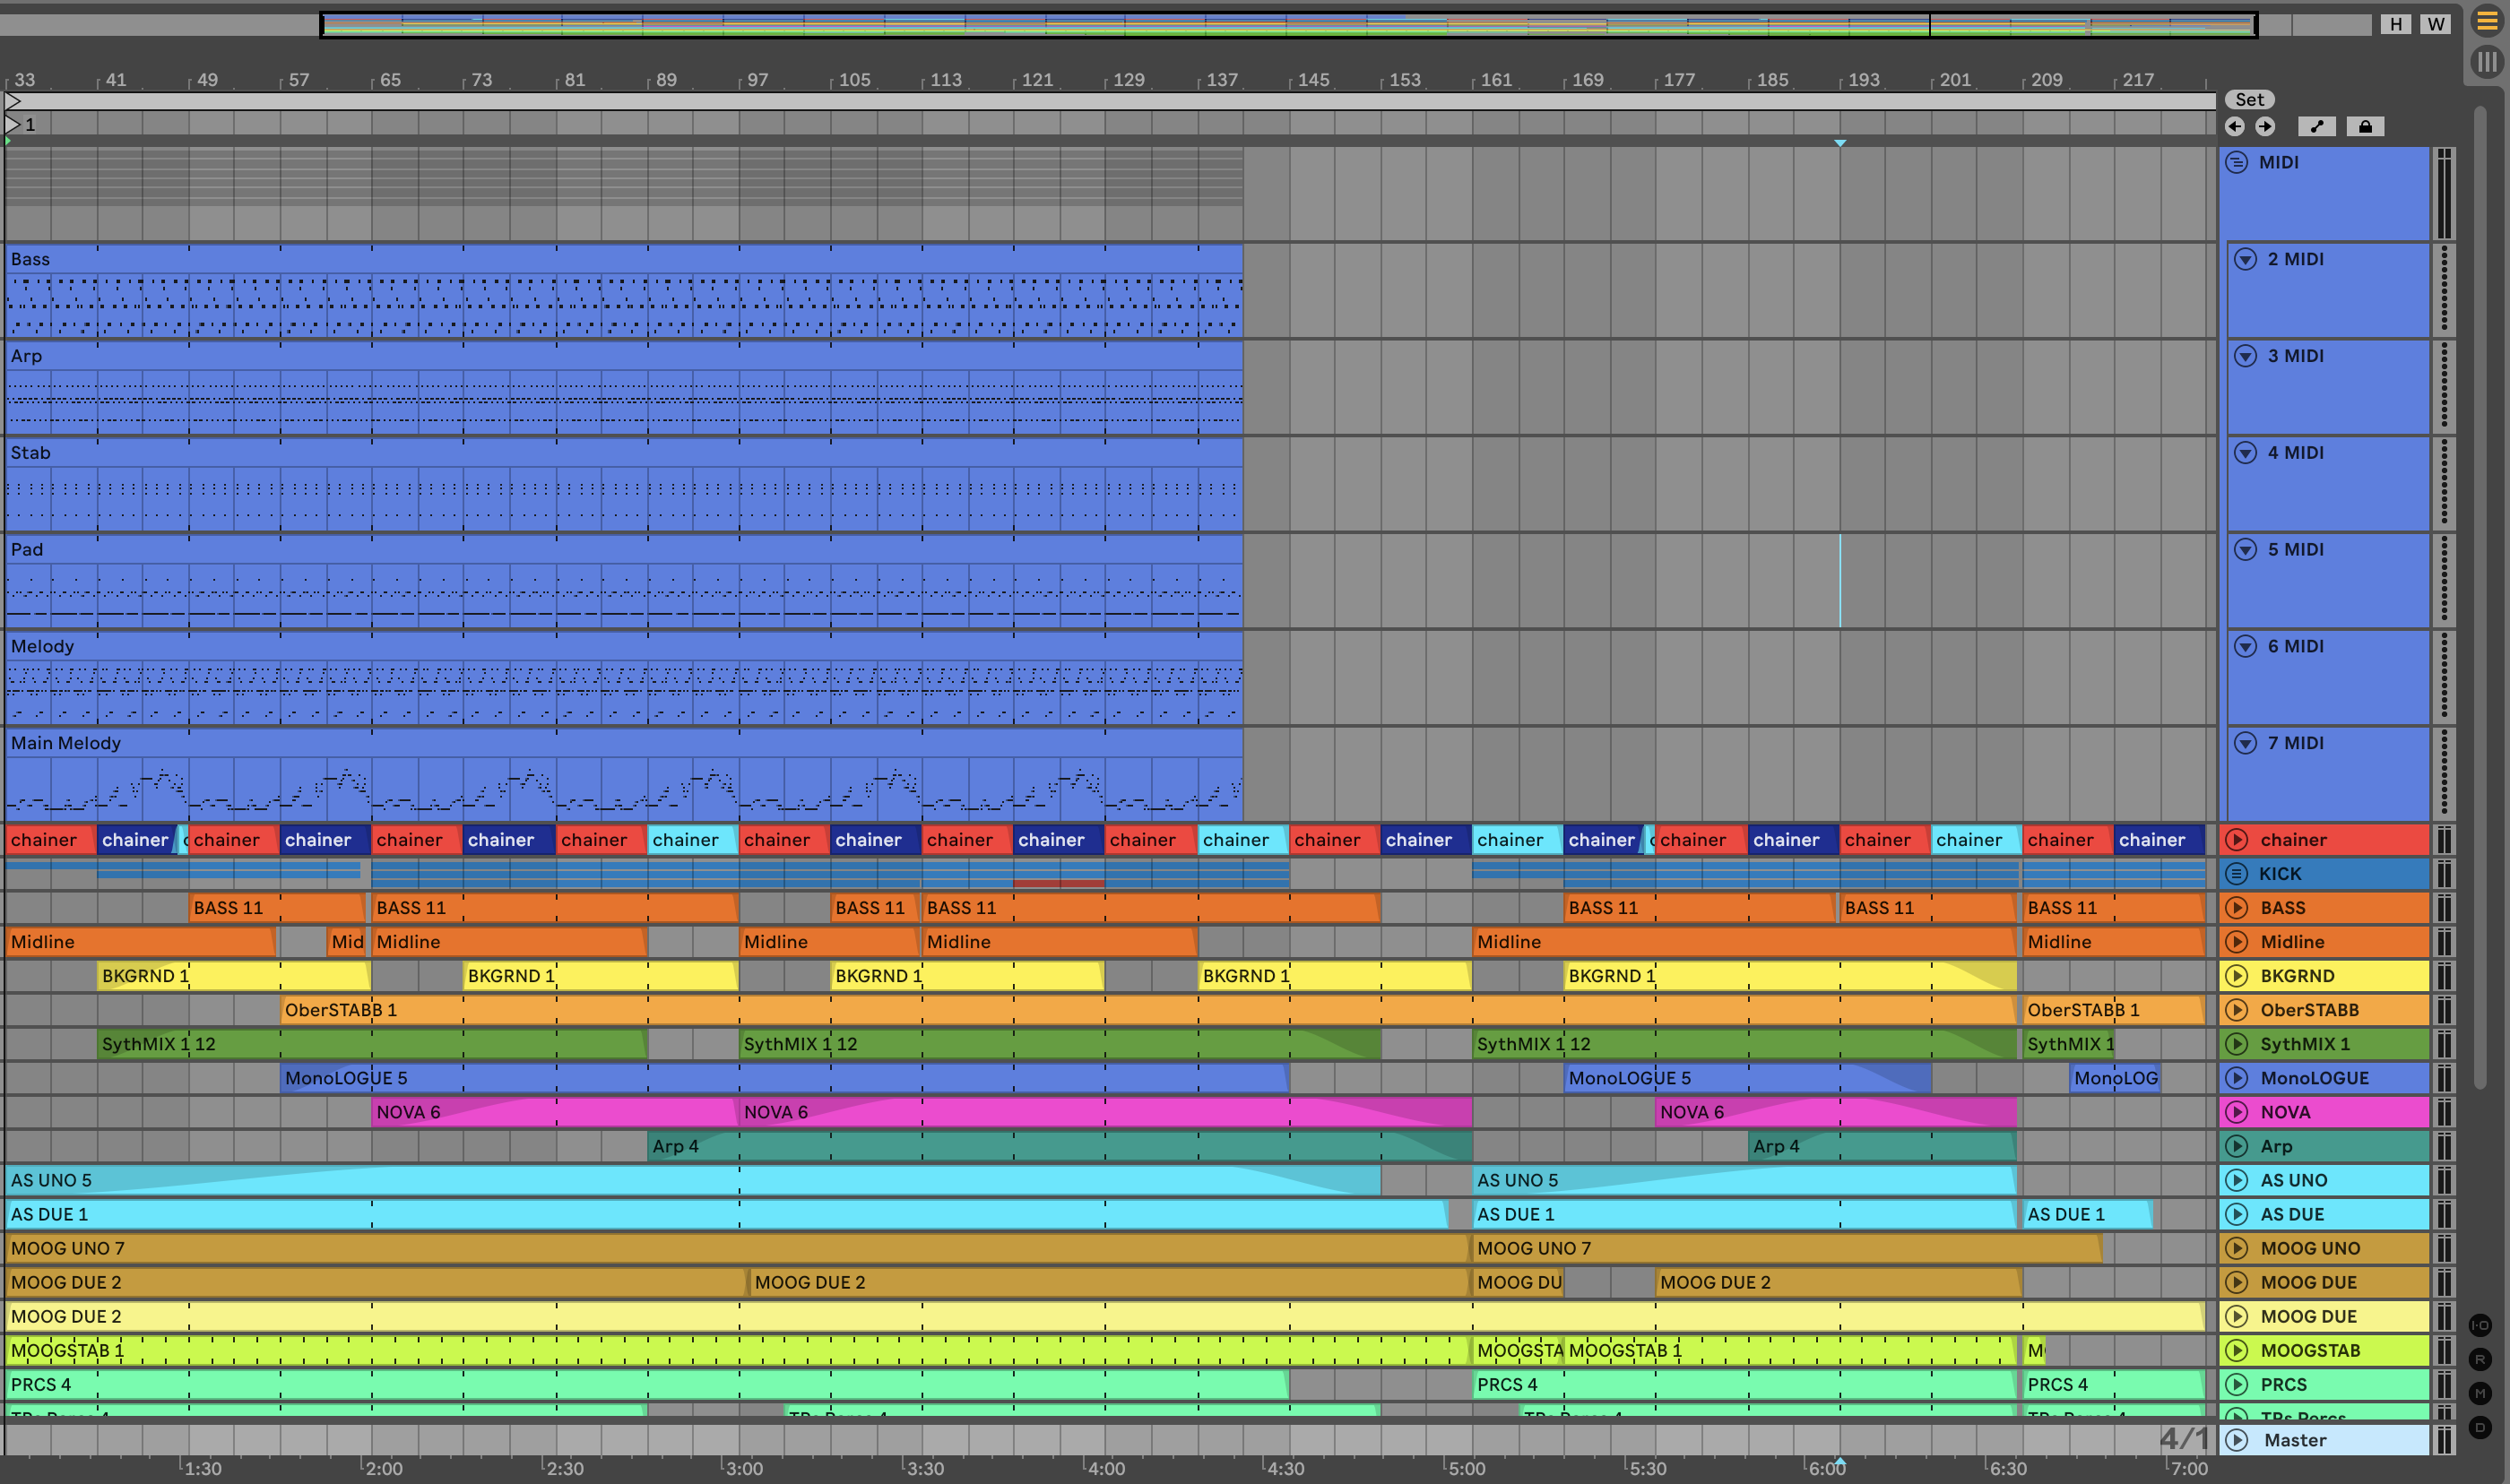Switch to Arrangement view with the orange lines icon
Image resolution: width=2510 pixels, height=1484 pixels.
click(x=2487, y=21)
